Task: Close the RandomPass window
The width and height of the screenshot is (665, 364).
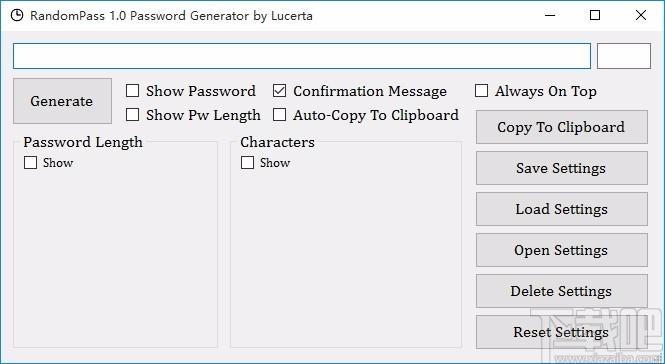Action: tap(641, 16)
